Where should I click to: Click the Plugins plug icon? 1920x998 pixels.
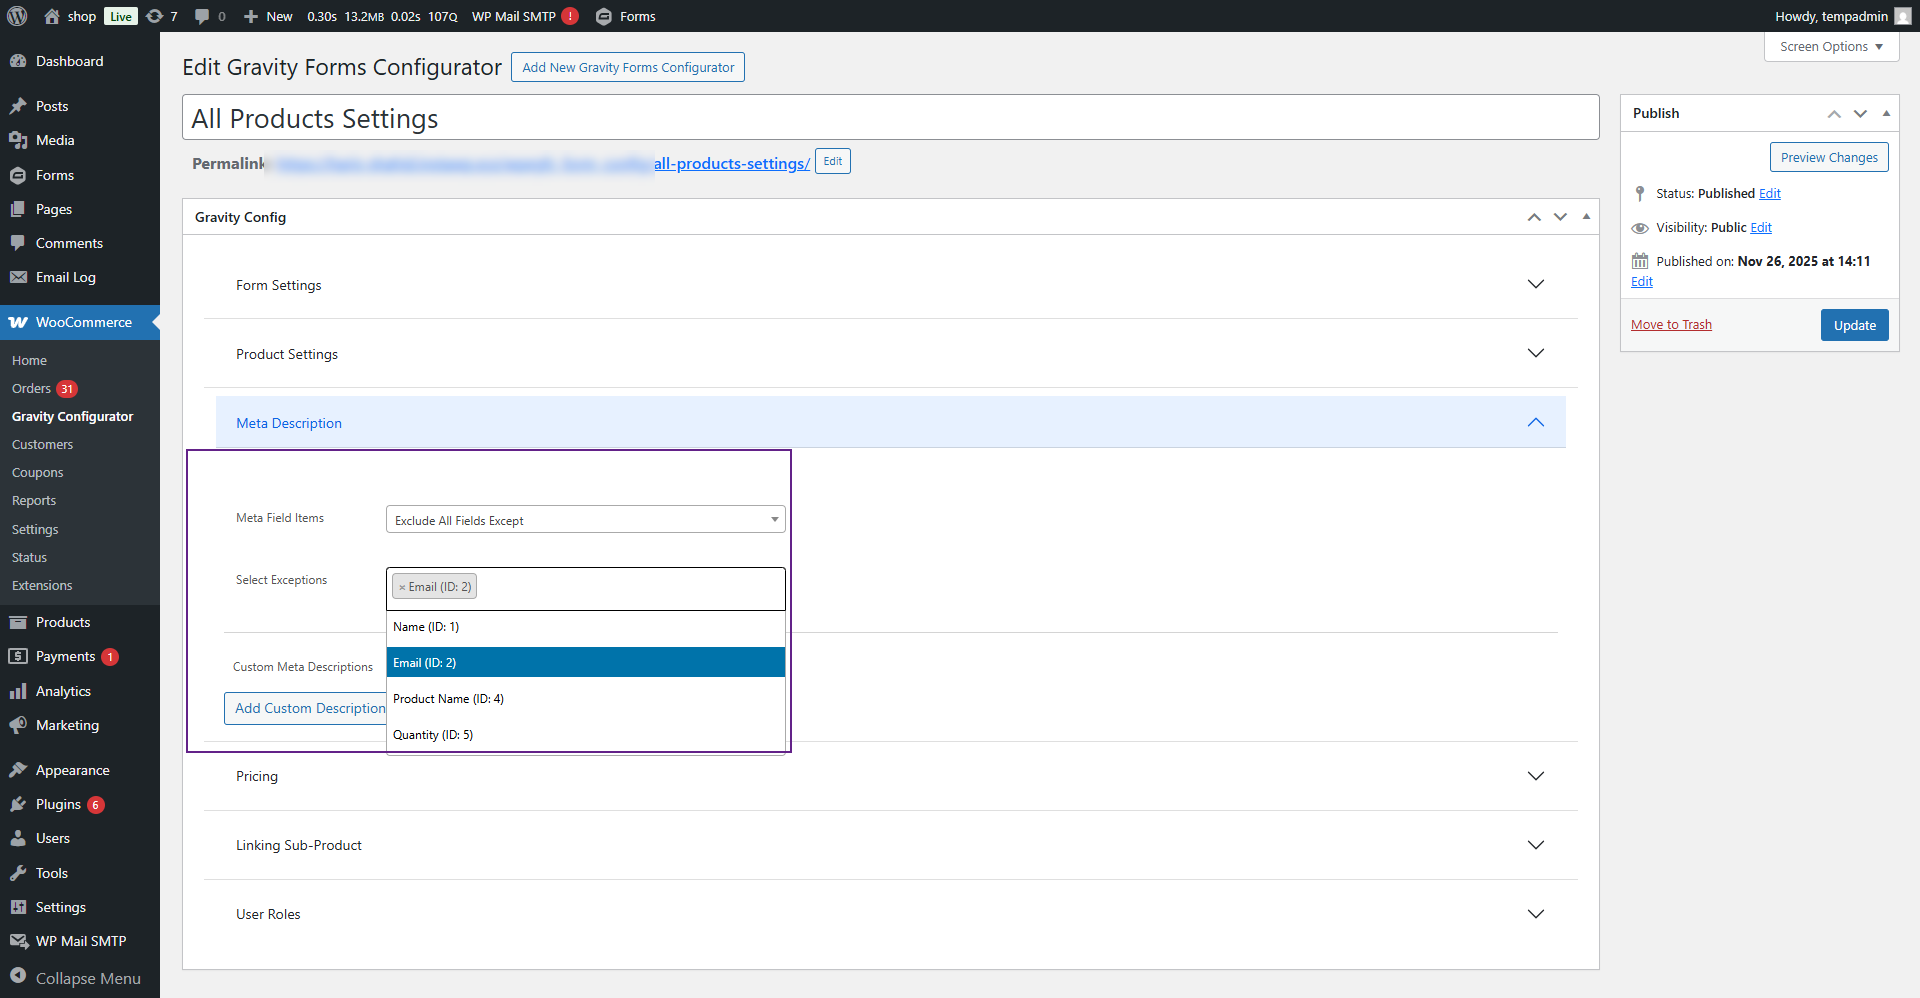coord(18,804)
